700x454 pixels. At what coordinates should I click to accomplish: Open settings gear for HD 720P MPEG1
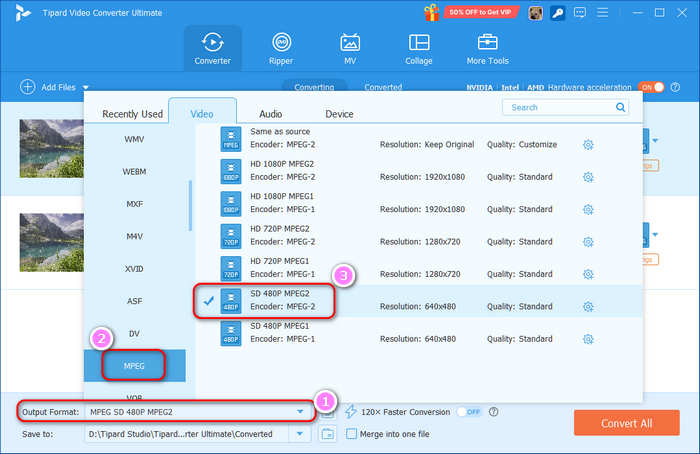point(588,274)
